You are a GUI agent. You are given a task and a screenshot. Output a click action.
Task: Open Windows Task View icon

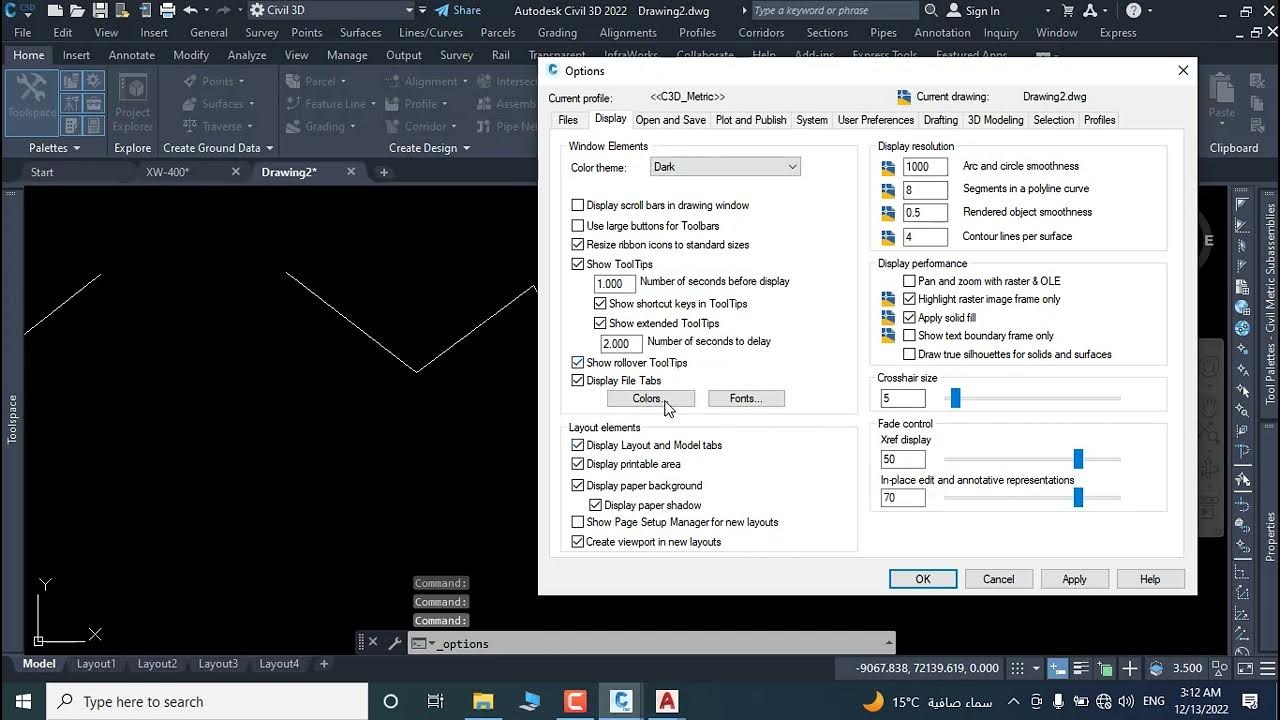(x=436, y=701)
